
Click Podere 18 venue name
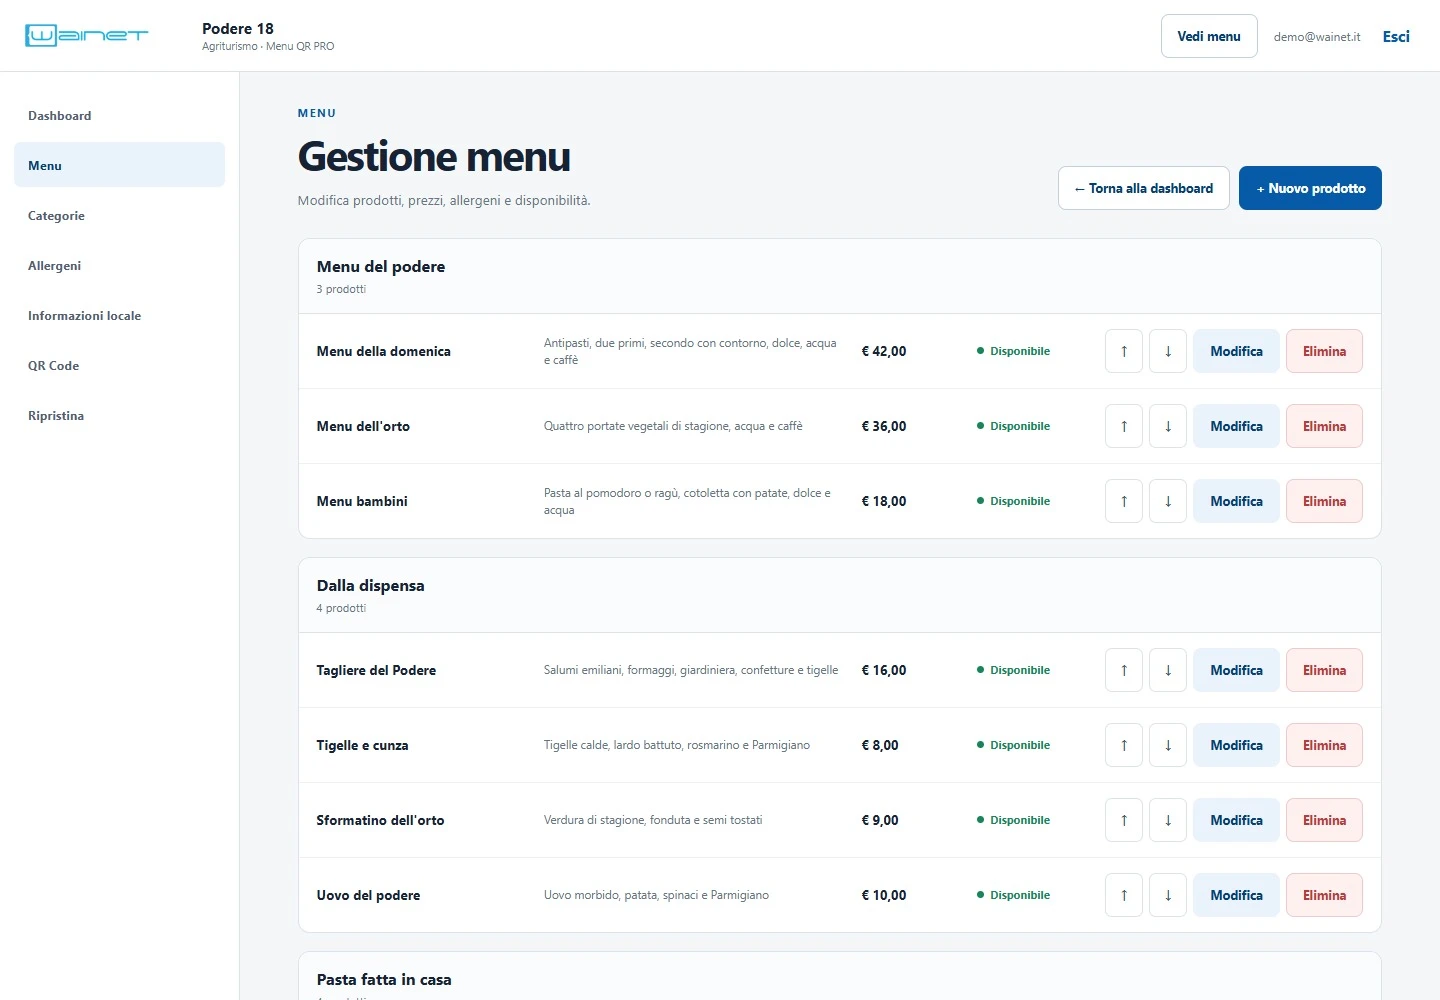(238, 28)
